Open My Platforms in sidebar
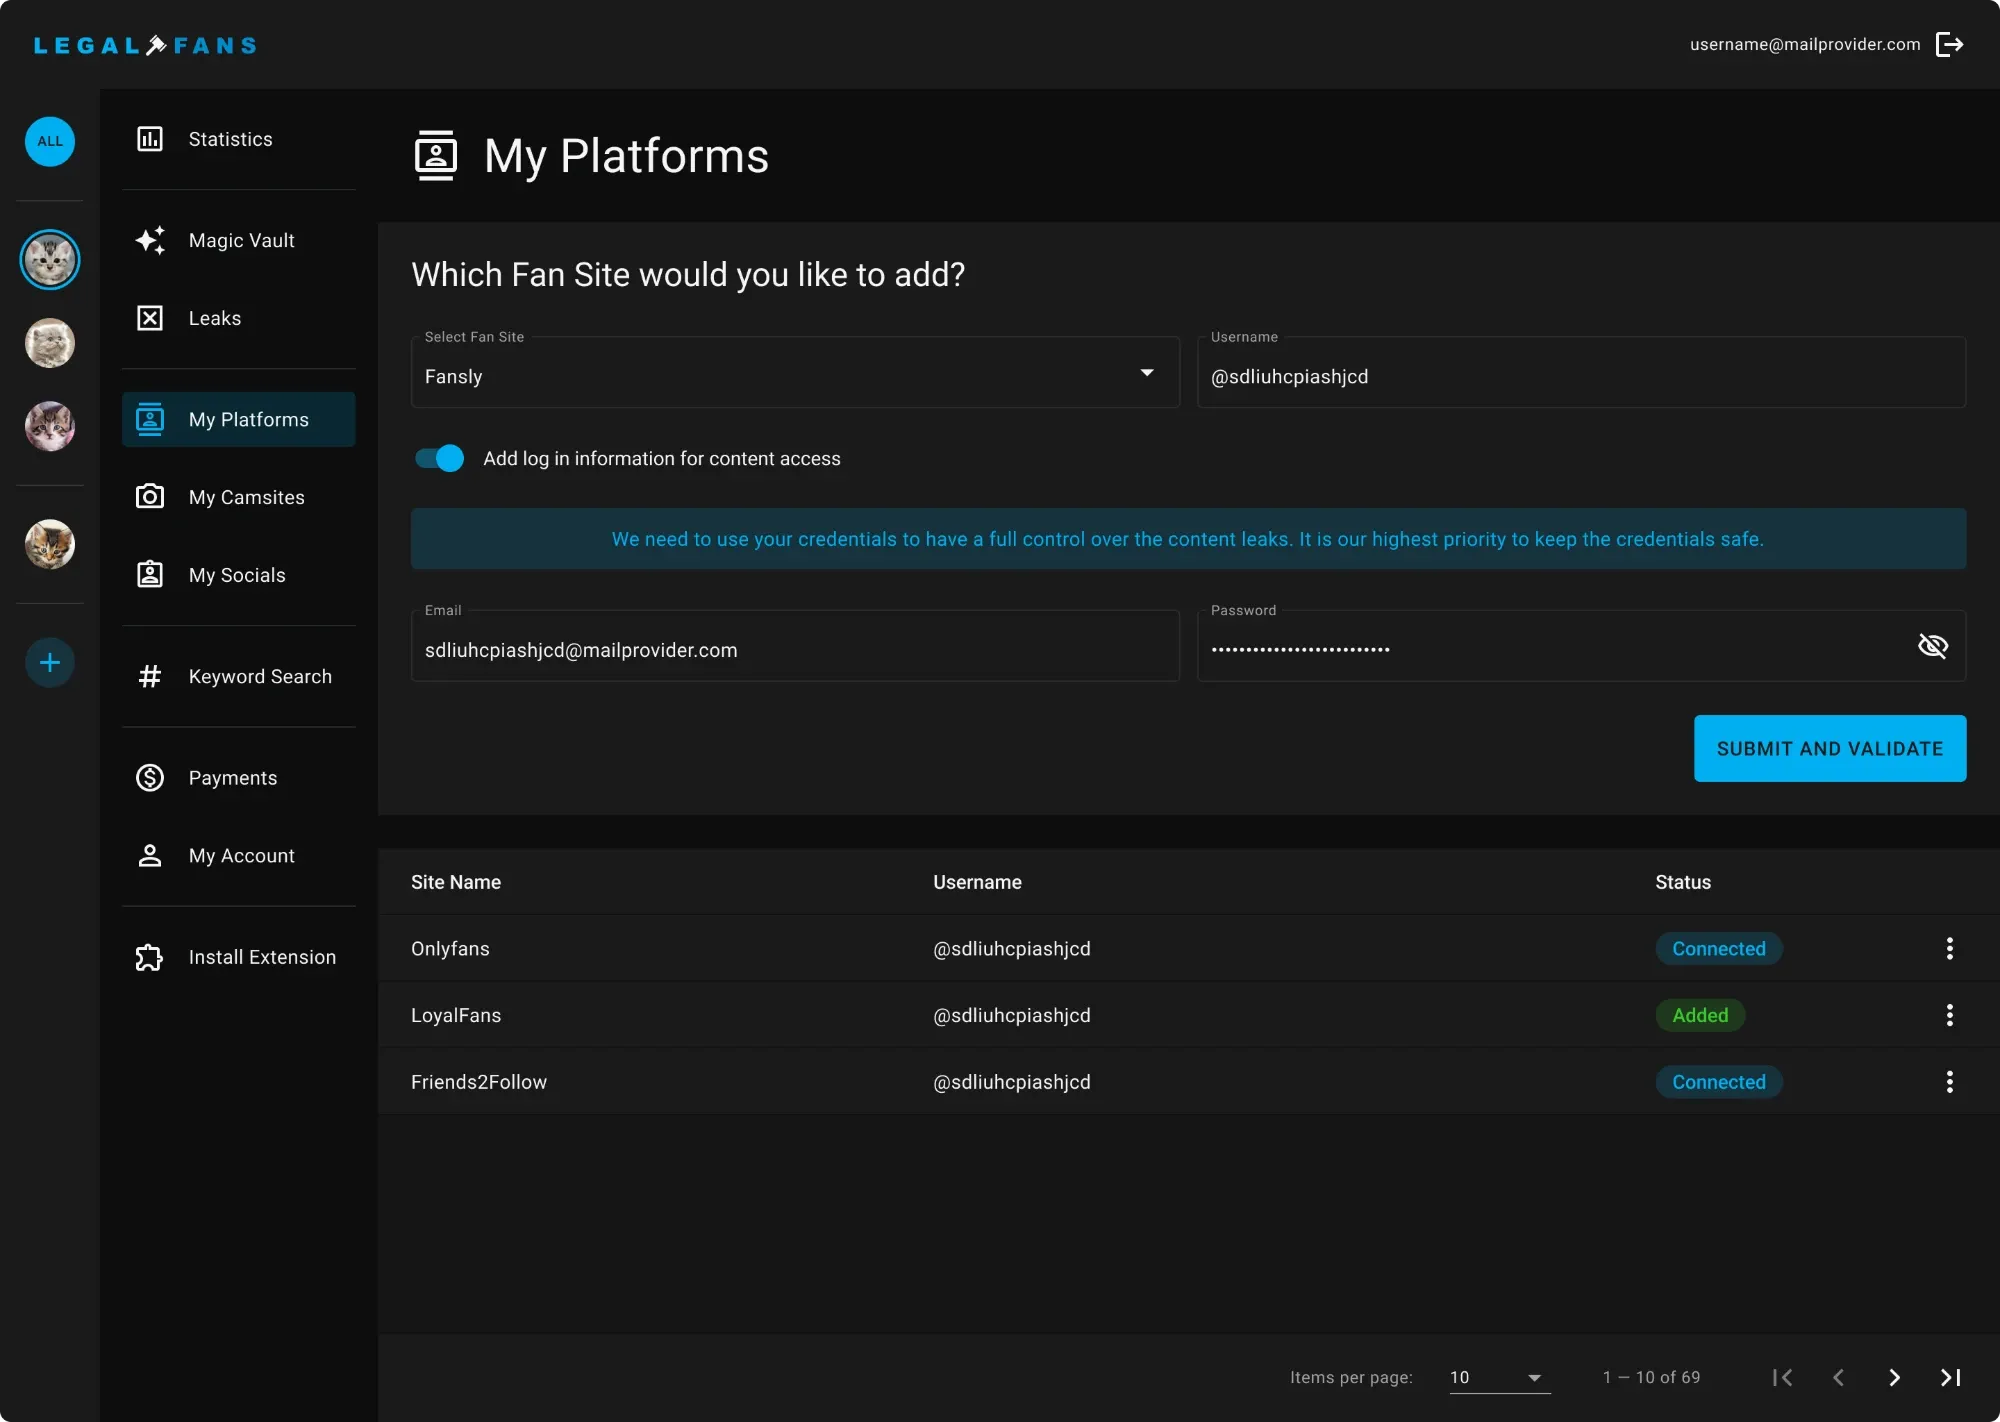The image size is (2000, 1422). [x=239, y=419]
